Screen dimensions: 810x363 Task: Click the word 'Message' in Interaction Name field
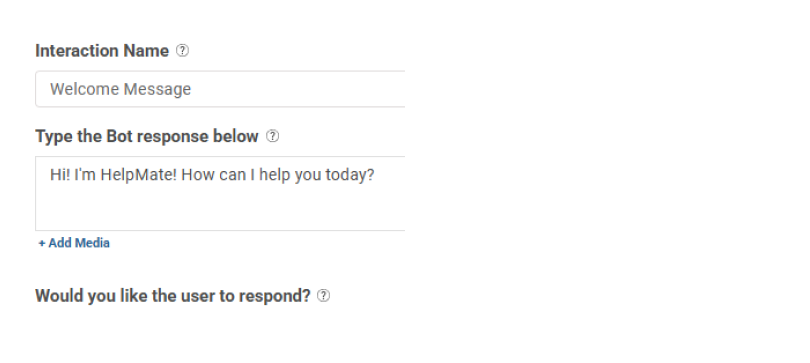coord(158,90)
